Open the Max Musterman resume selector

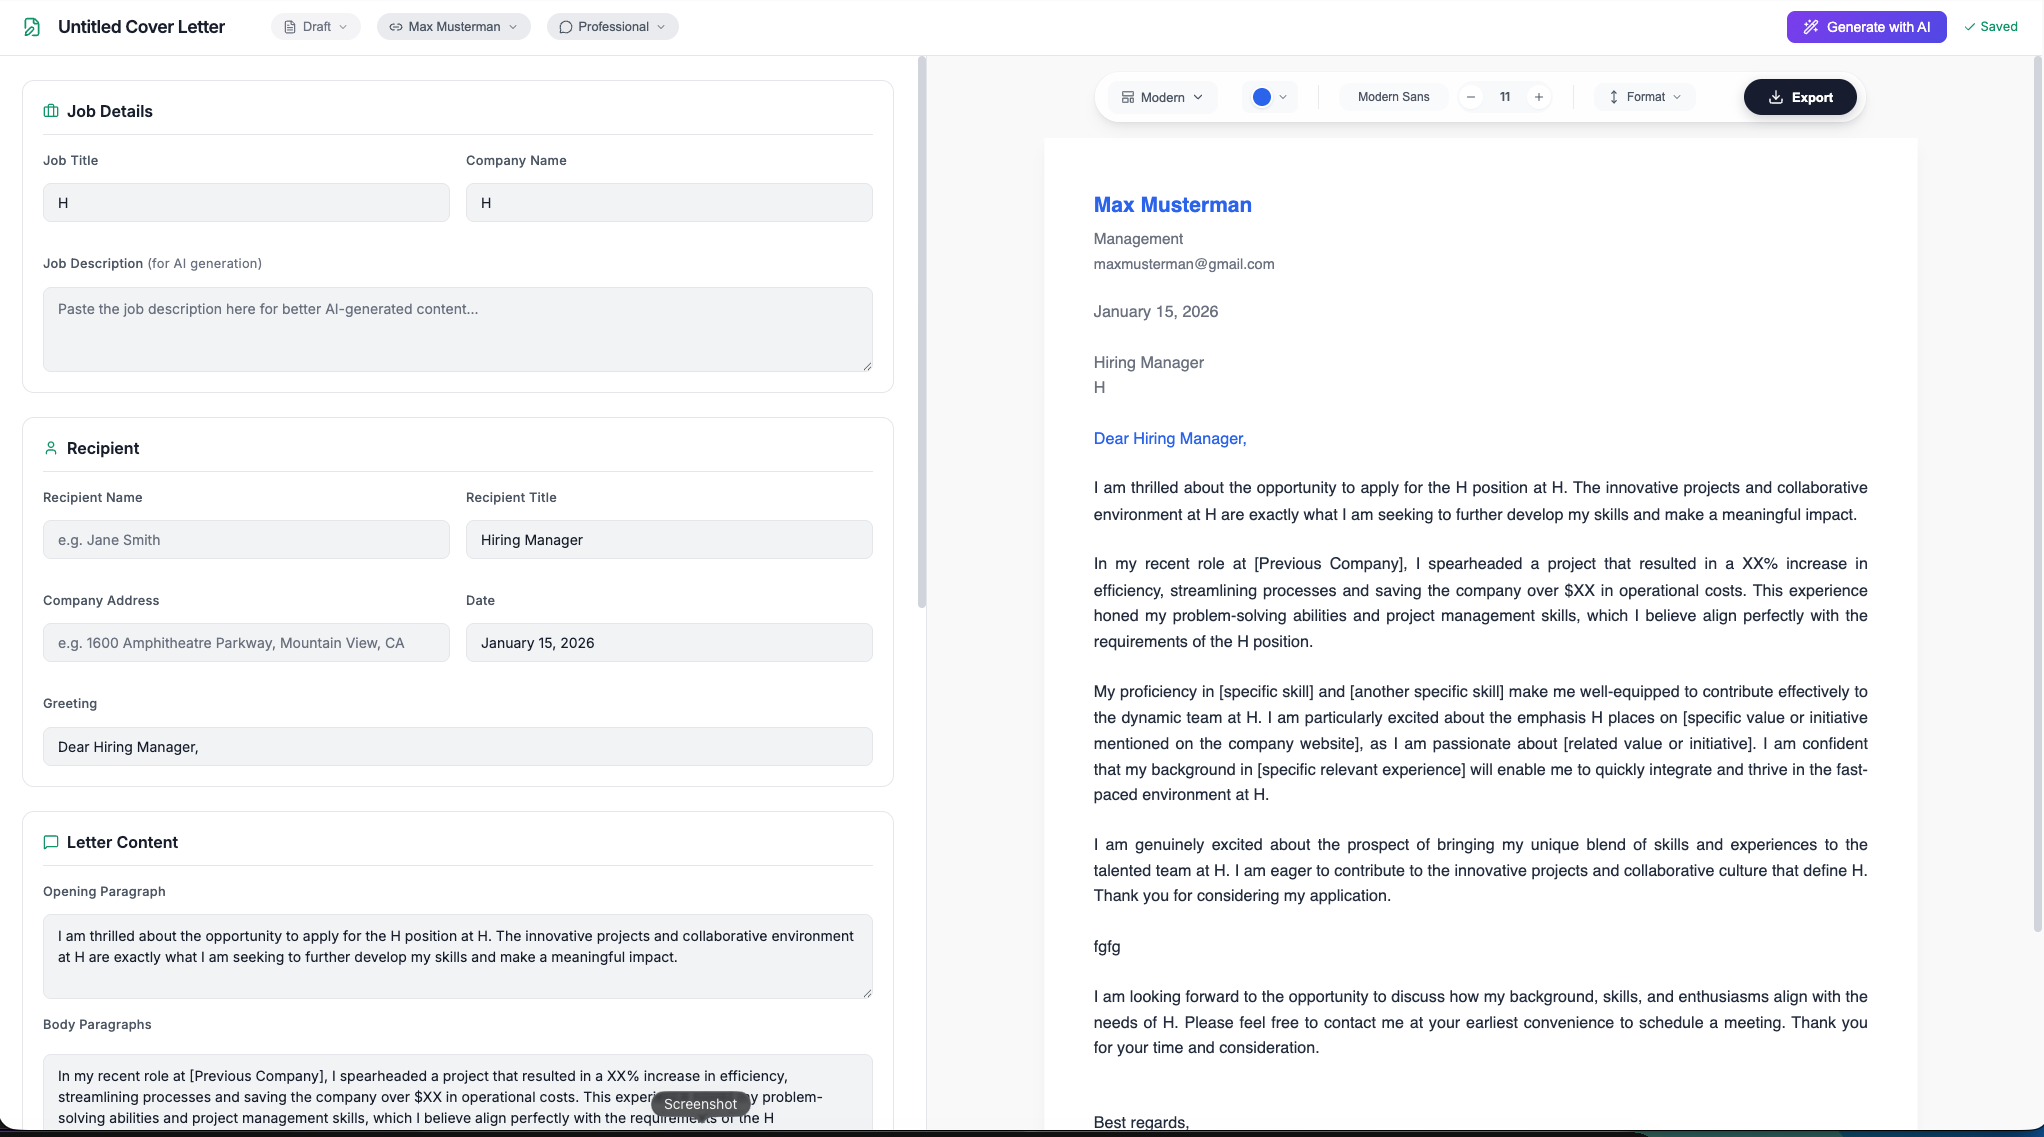(453, 27)
